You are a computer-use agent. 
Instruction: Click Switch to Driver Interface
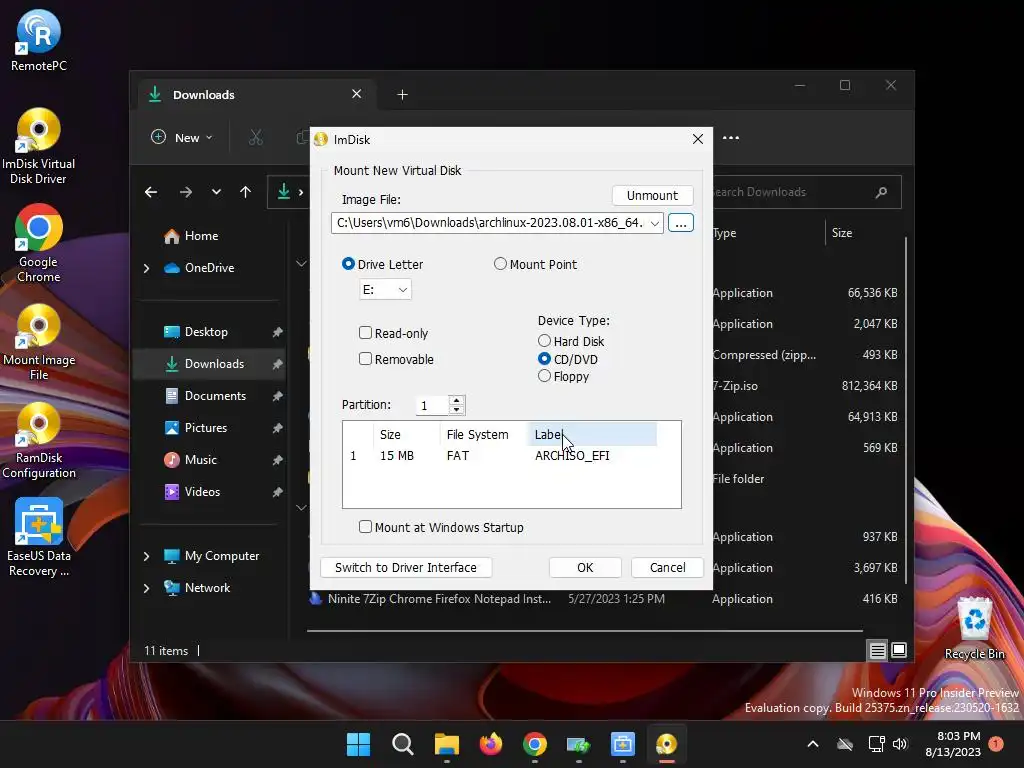point(406,568)
